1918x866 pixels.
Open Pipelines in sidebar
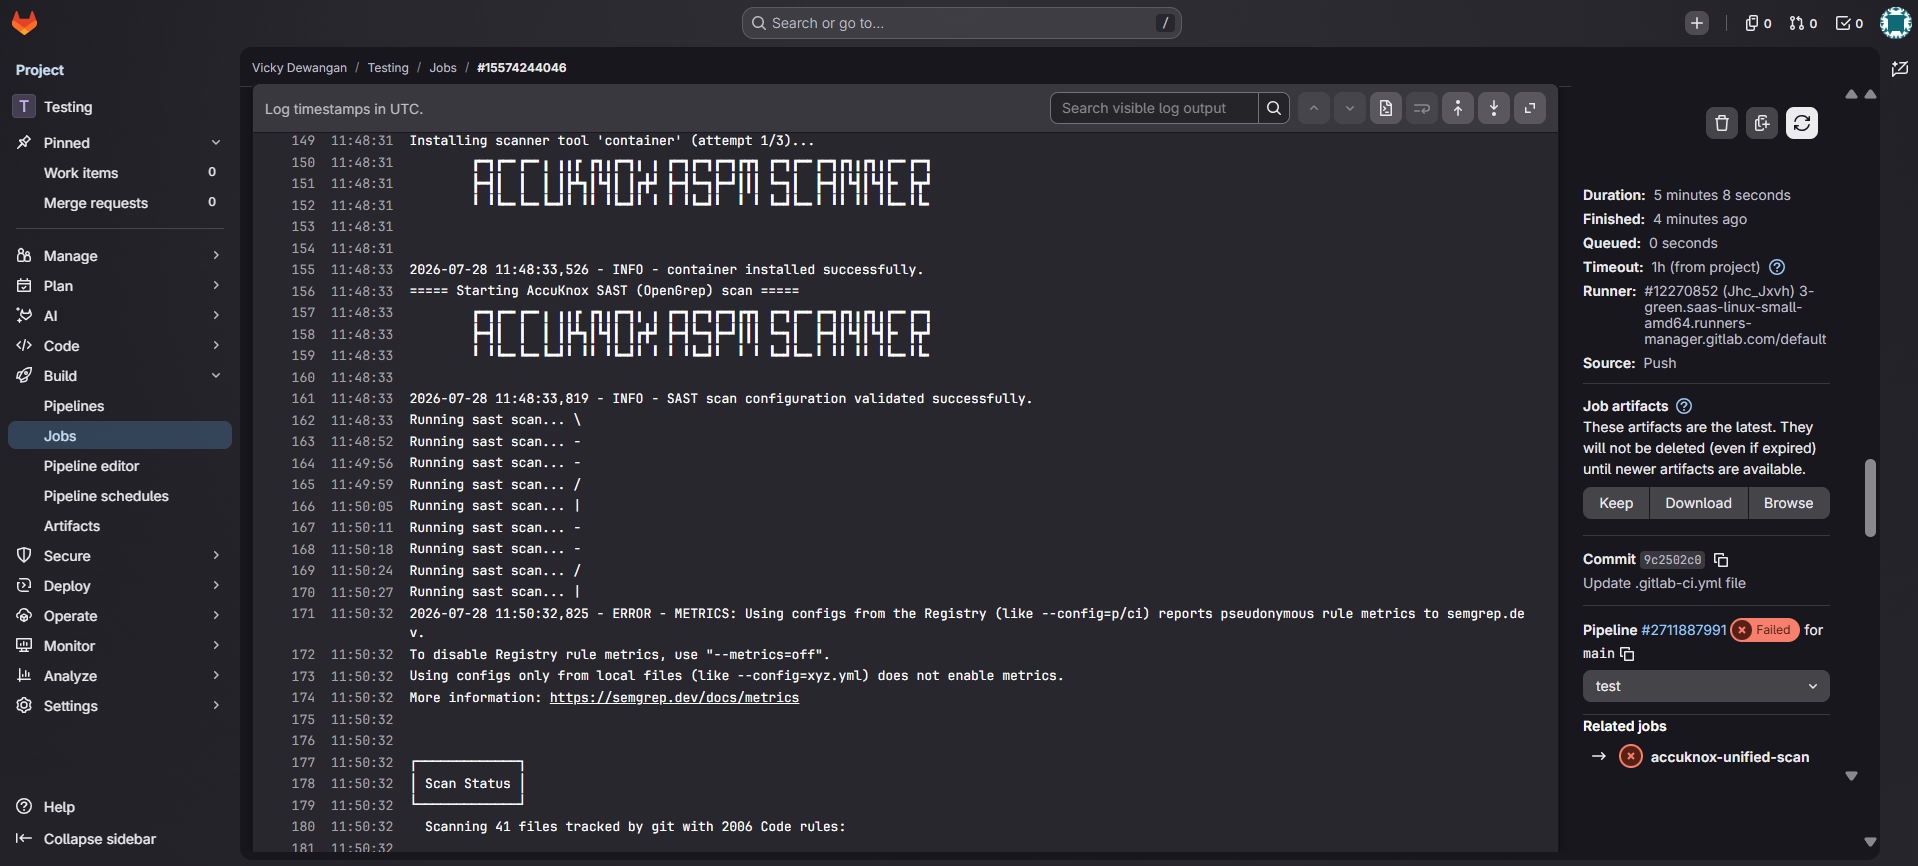pyautogui.click(x=120, y=406)
